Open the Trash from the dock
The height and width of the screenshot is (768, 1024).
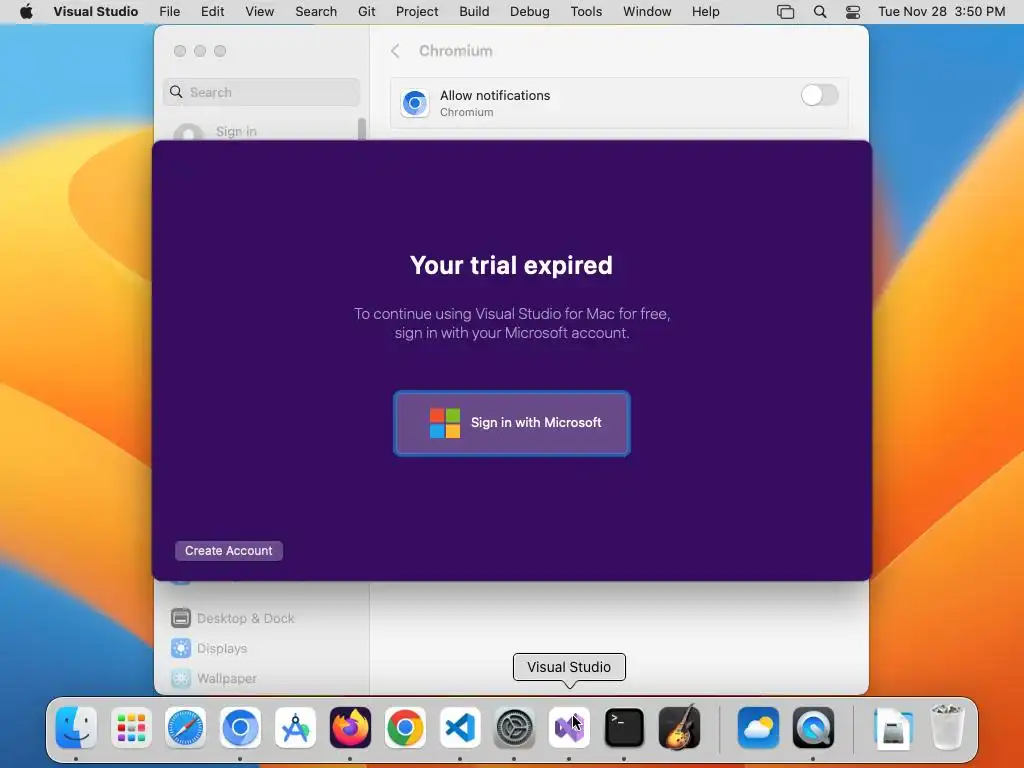(946, 726)
